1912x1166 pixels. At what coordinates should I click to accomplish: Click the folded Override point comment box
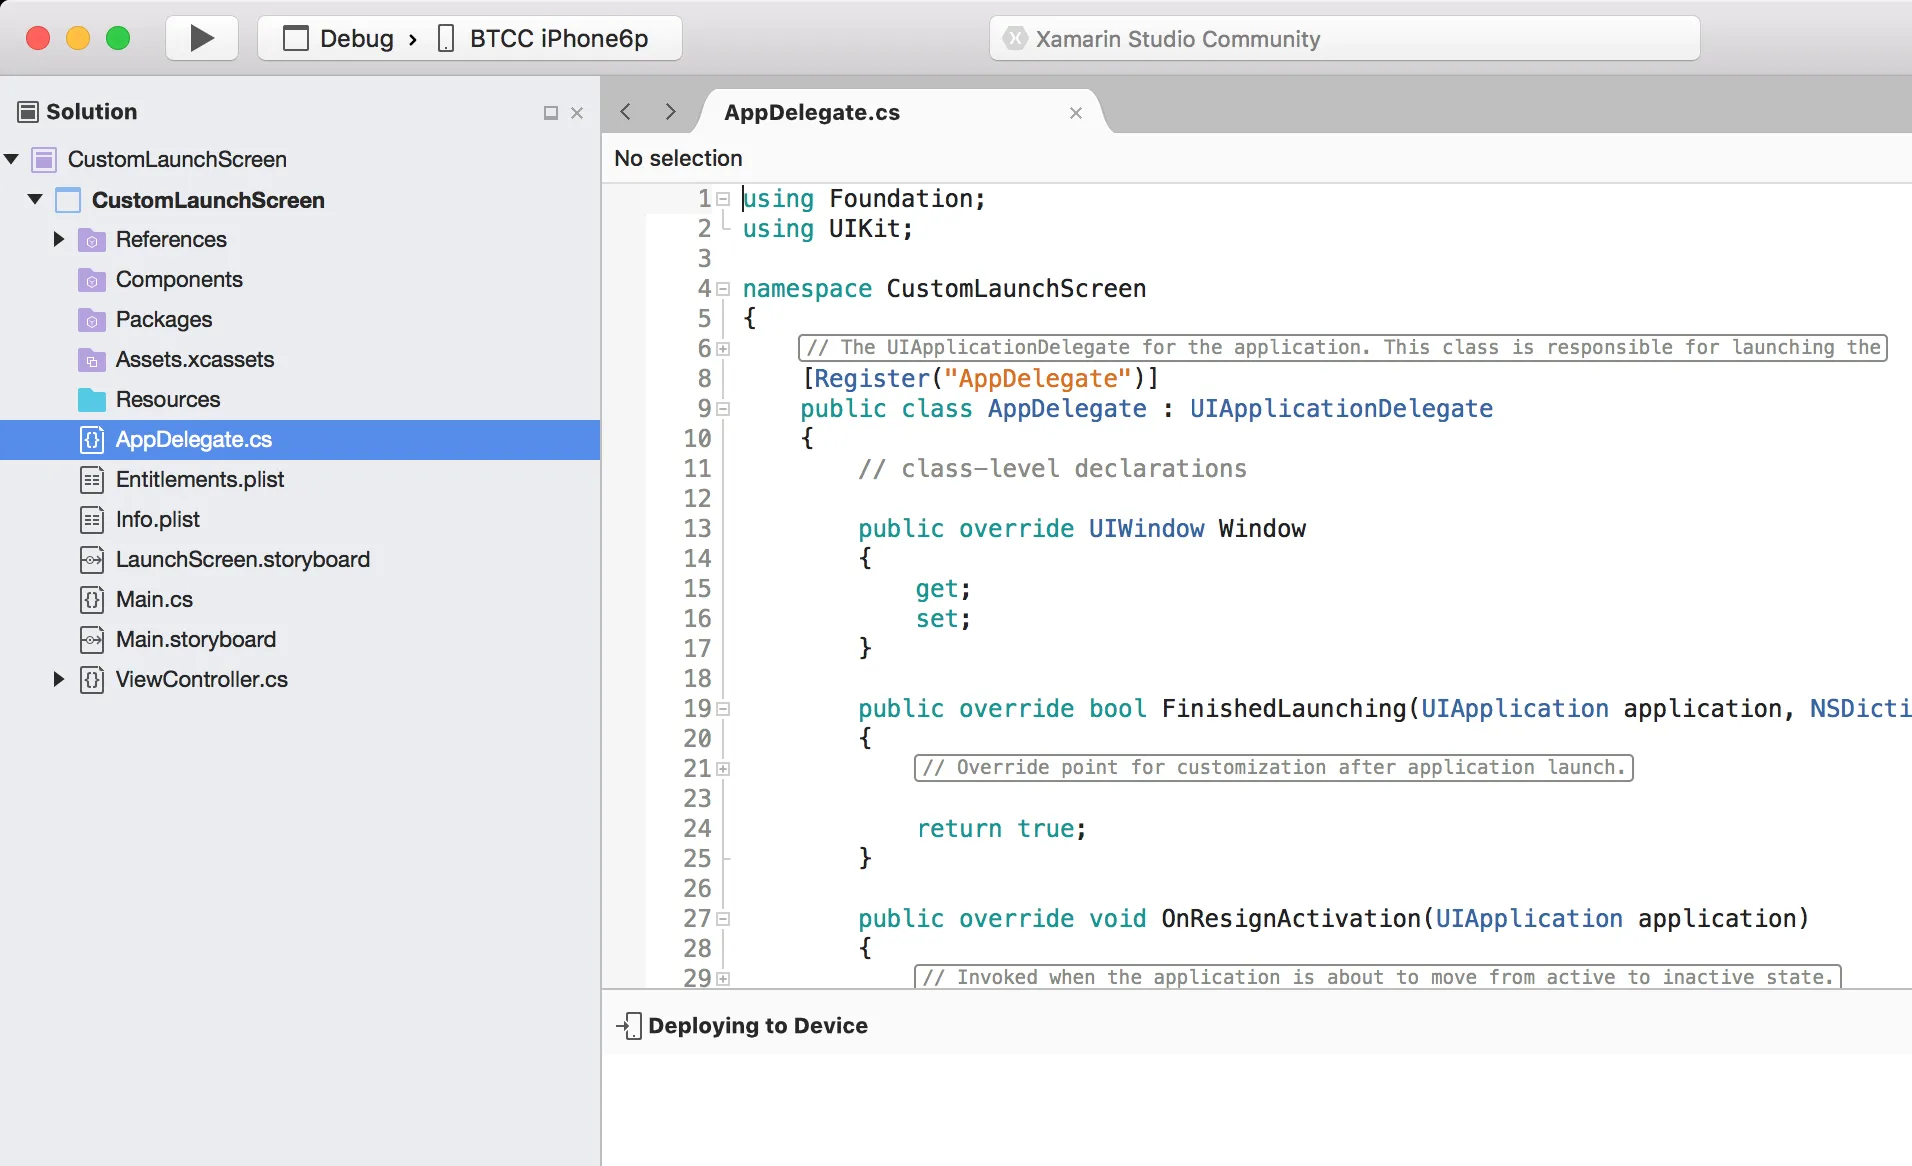[1274, 768]
